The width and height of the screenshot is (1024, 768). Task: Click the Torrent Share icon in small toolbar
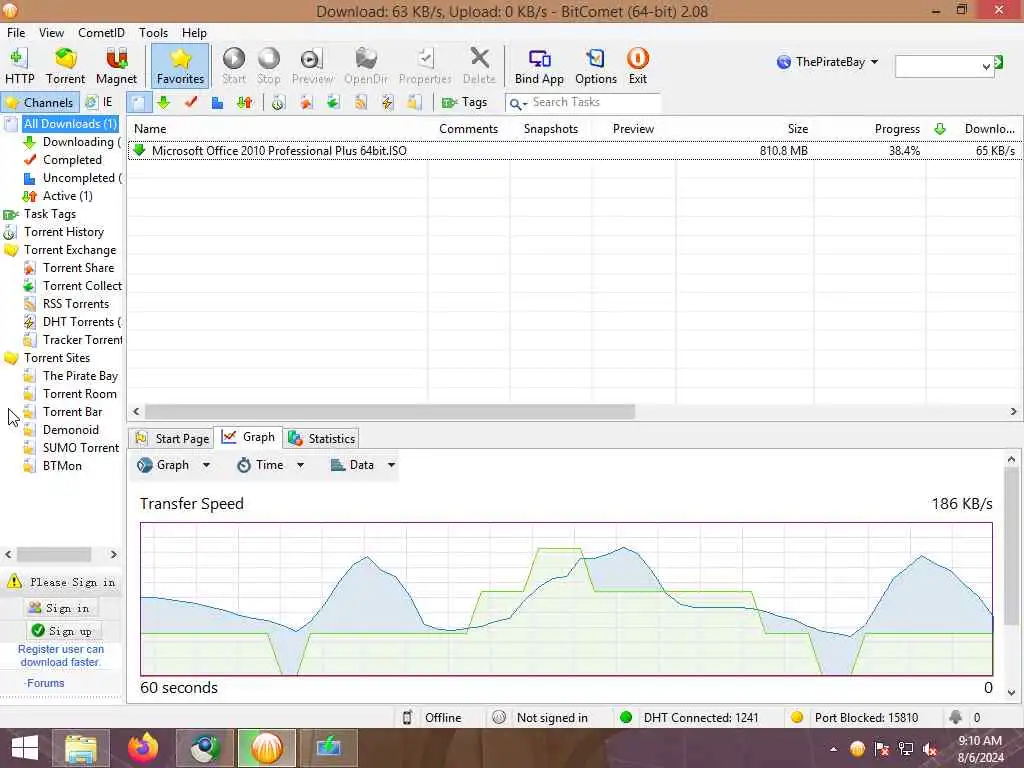[x=306, y=103]
